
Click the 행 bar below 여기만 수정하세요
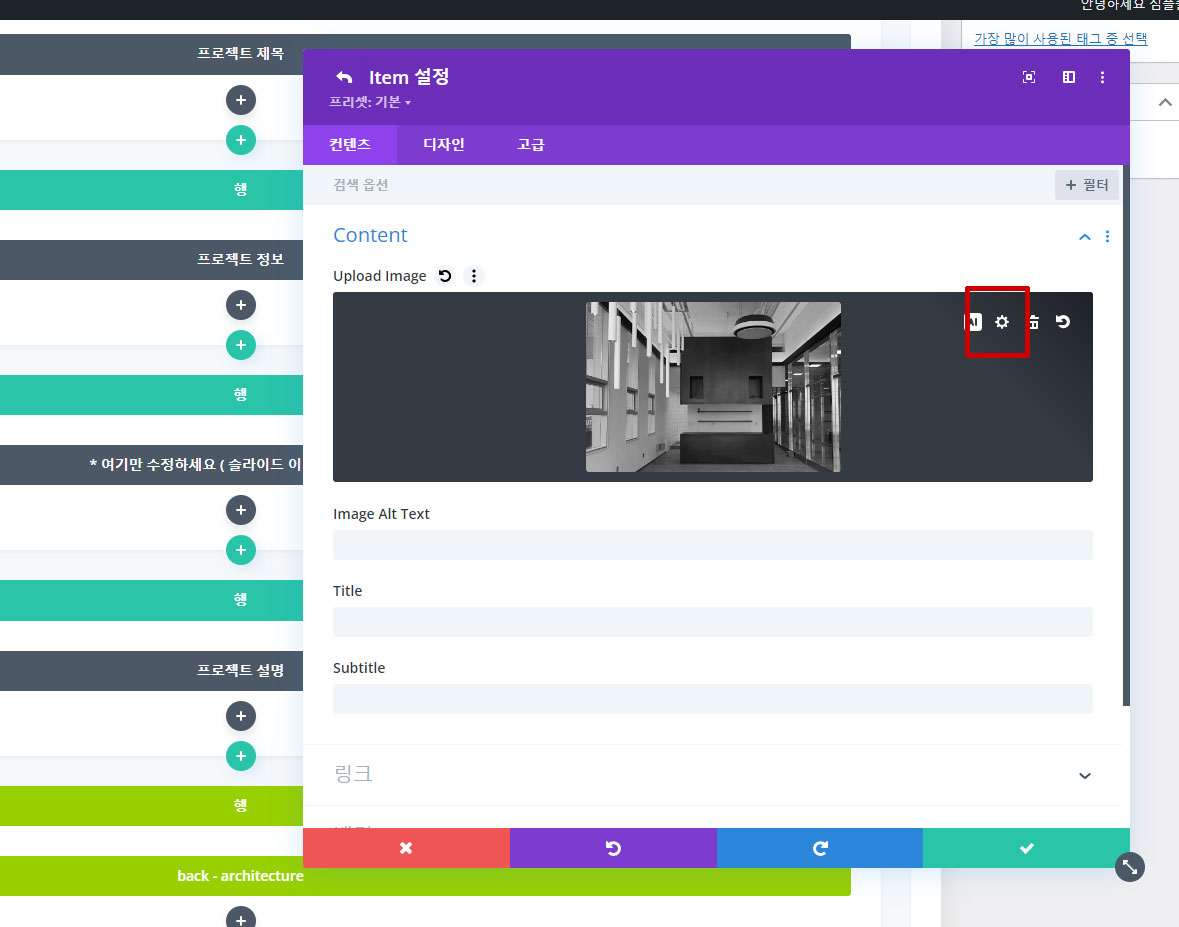[151, 600]
